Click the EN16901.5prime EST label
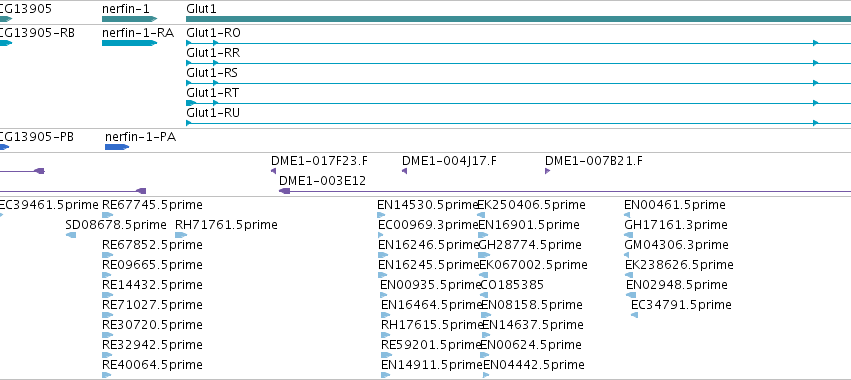Screen dimensions: 851x380 529,225
